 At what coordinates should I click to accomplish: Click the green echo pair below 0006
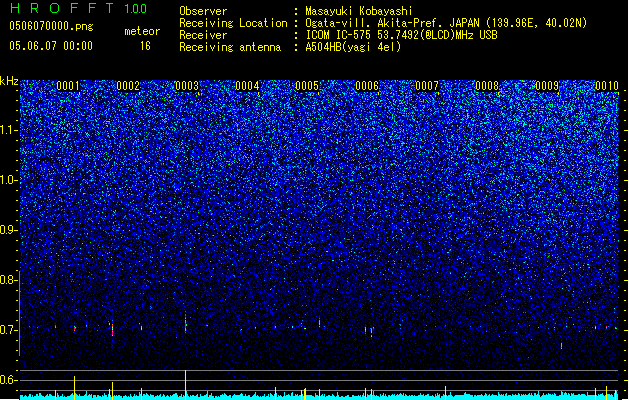pos(368,332)
